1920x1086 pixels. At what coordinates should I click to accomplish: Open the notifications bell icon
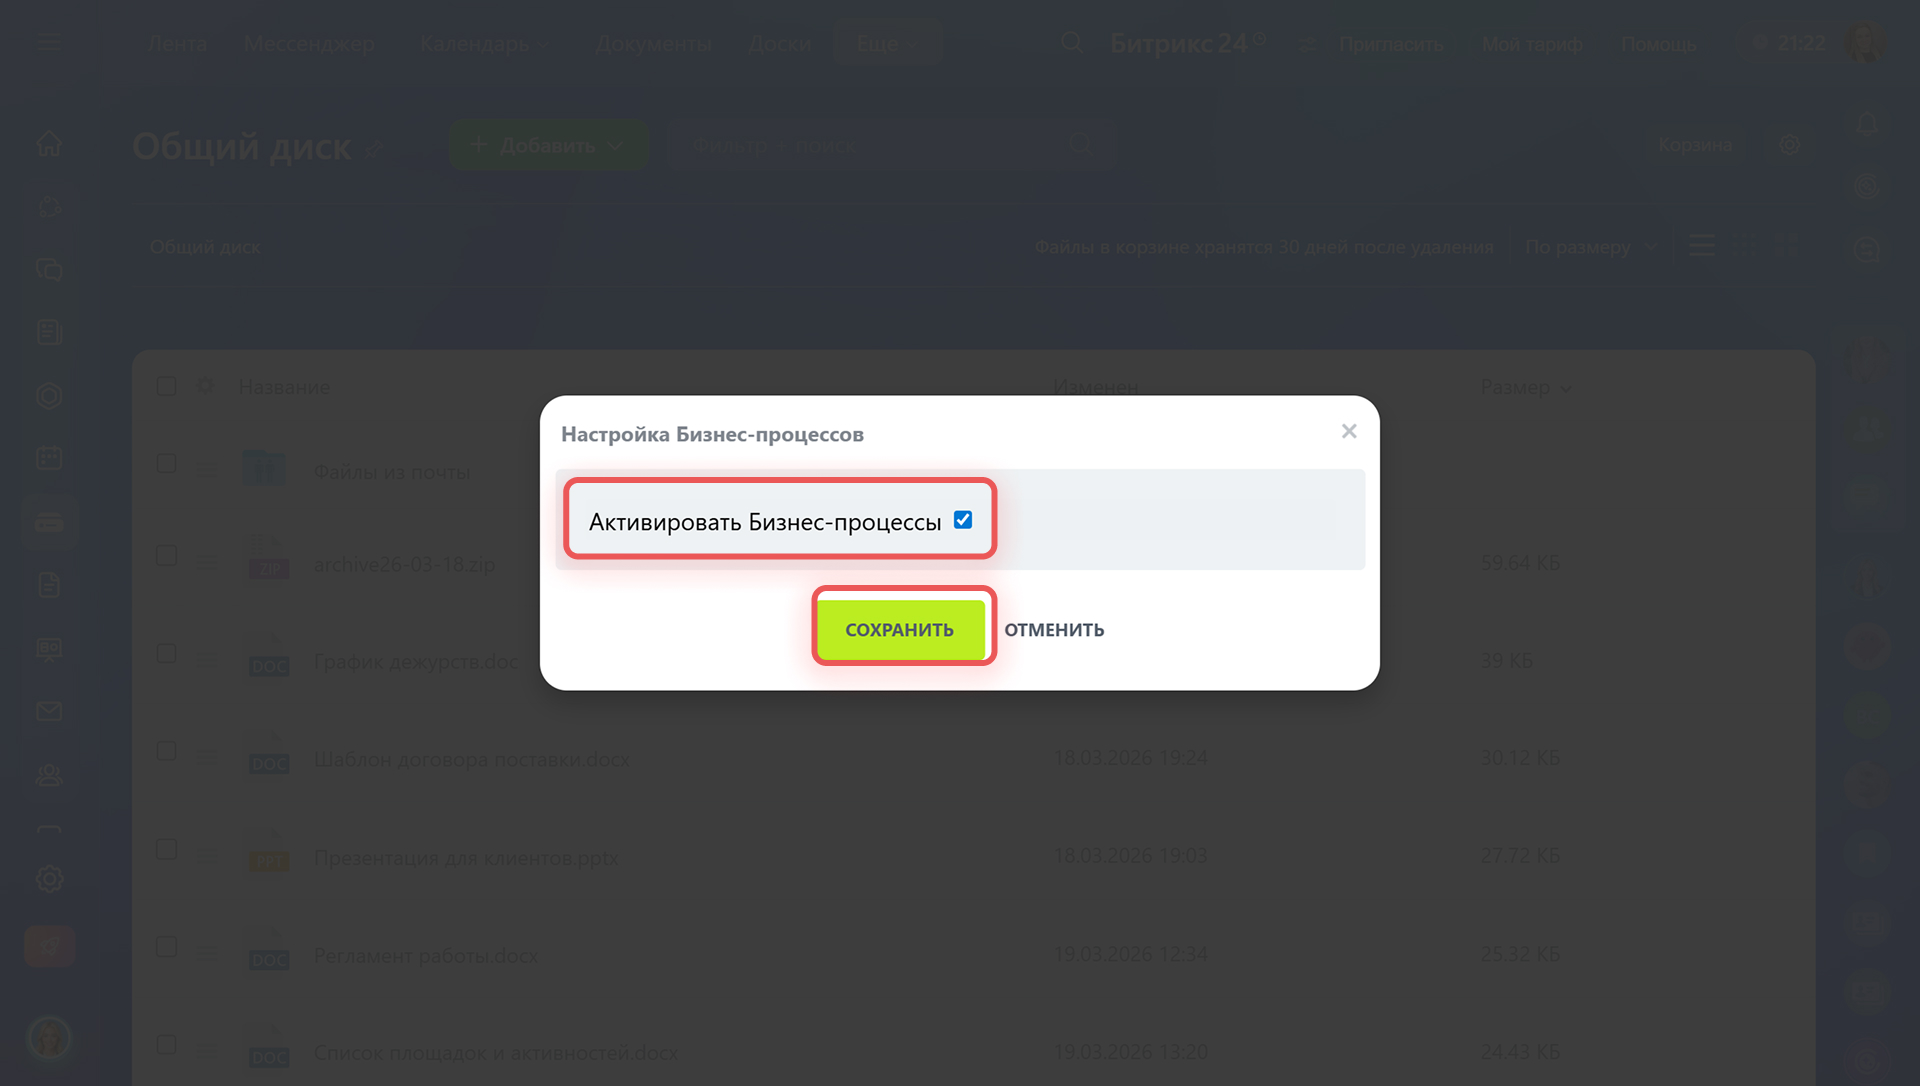[1867, 124]
